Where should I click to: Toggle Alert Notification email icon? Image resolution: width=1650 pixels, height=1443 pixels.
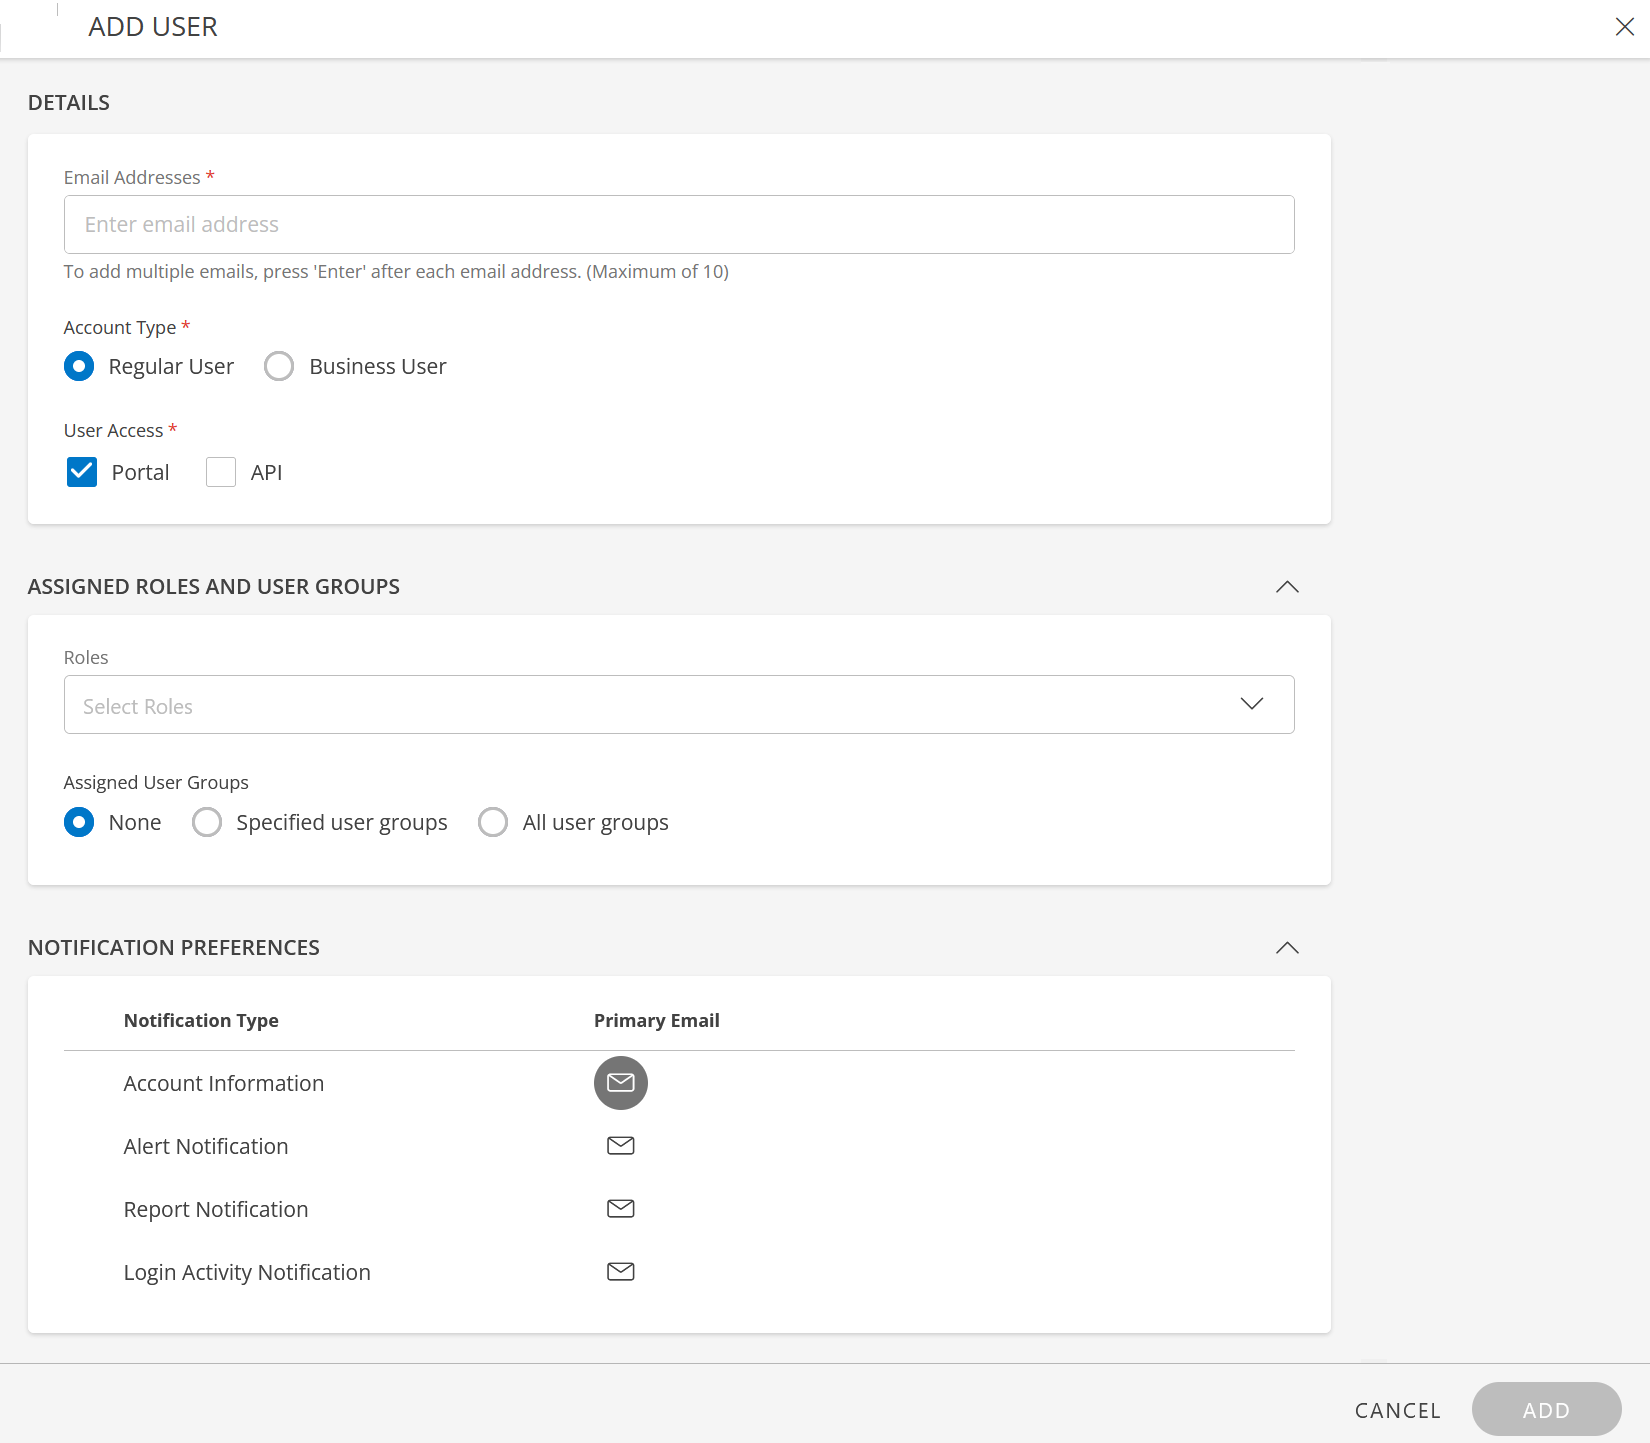tap(620, 1146)
